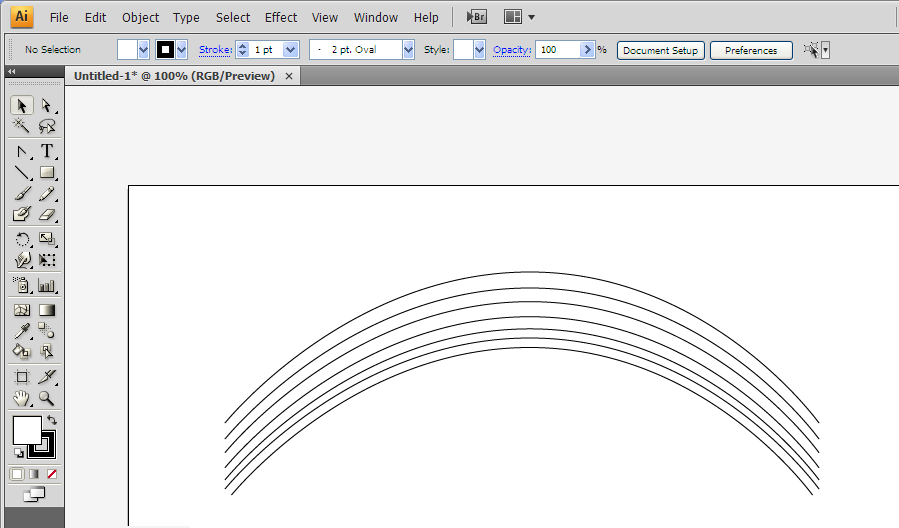899x528 pixels.
Task: Pick the Paintbrush tool
Action: (22, 193)
